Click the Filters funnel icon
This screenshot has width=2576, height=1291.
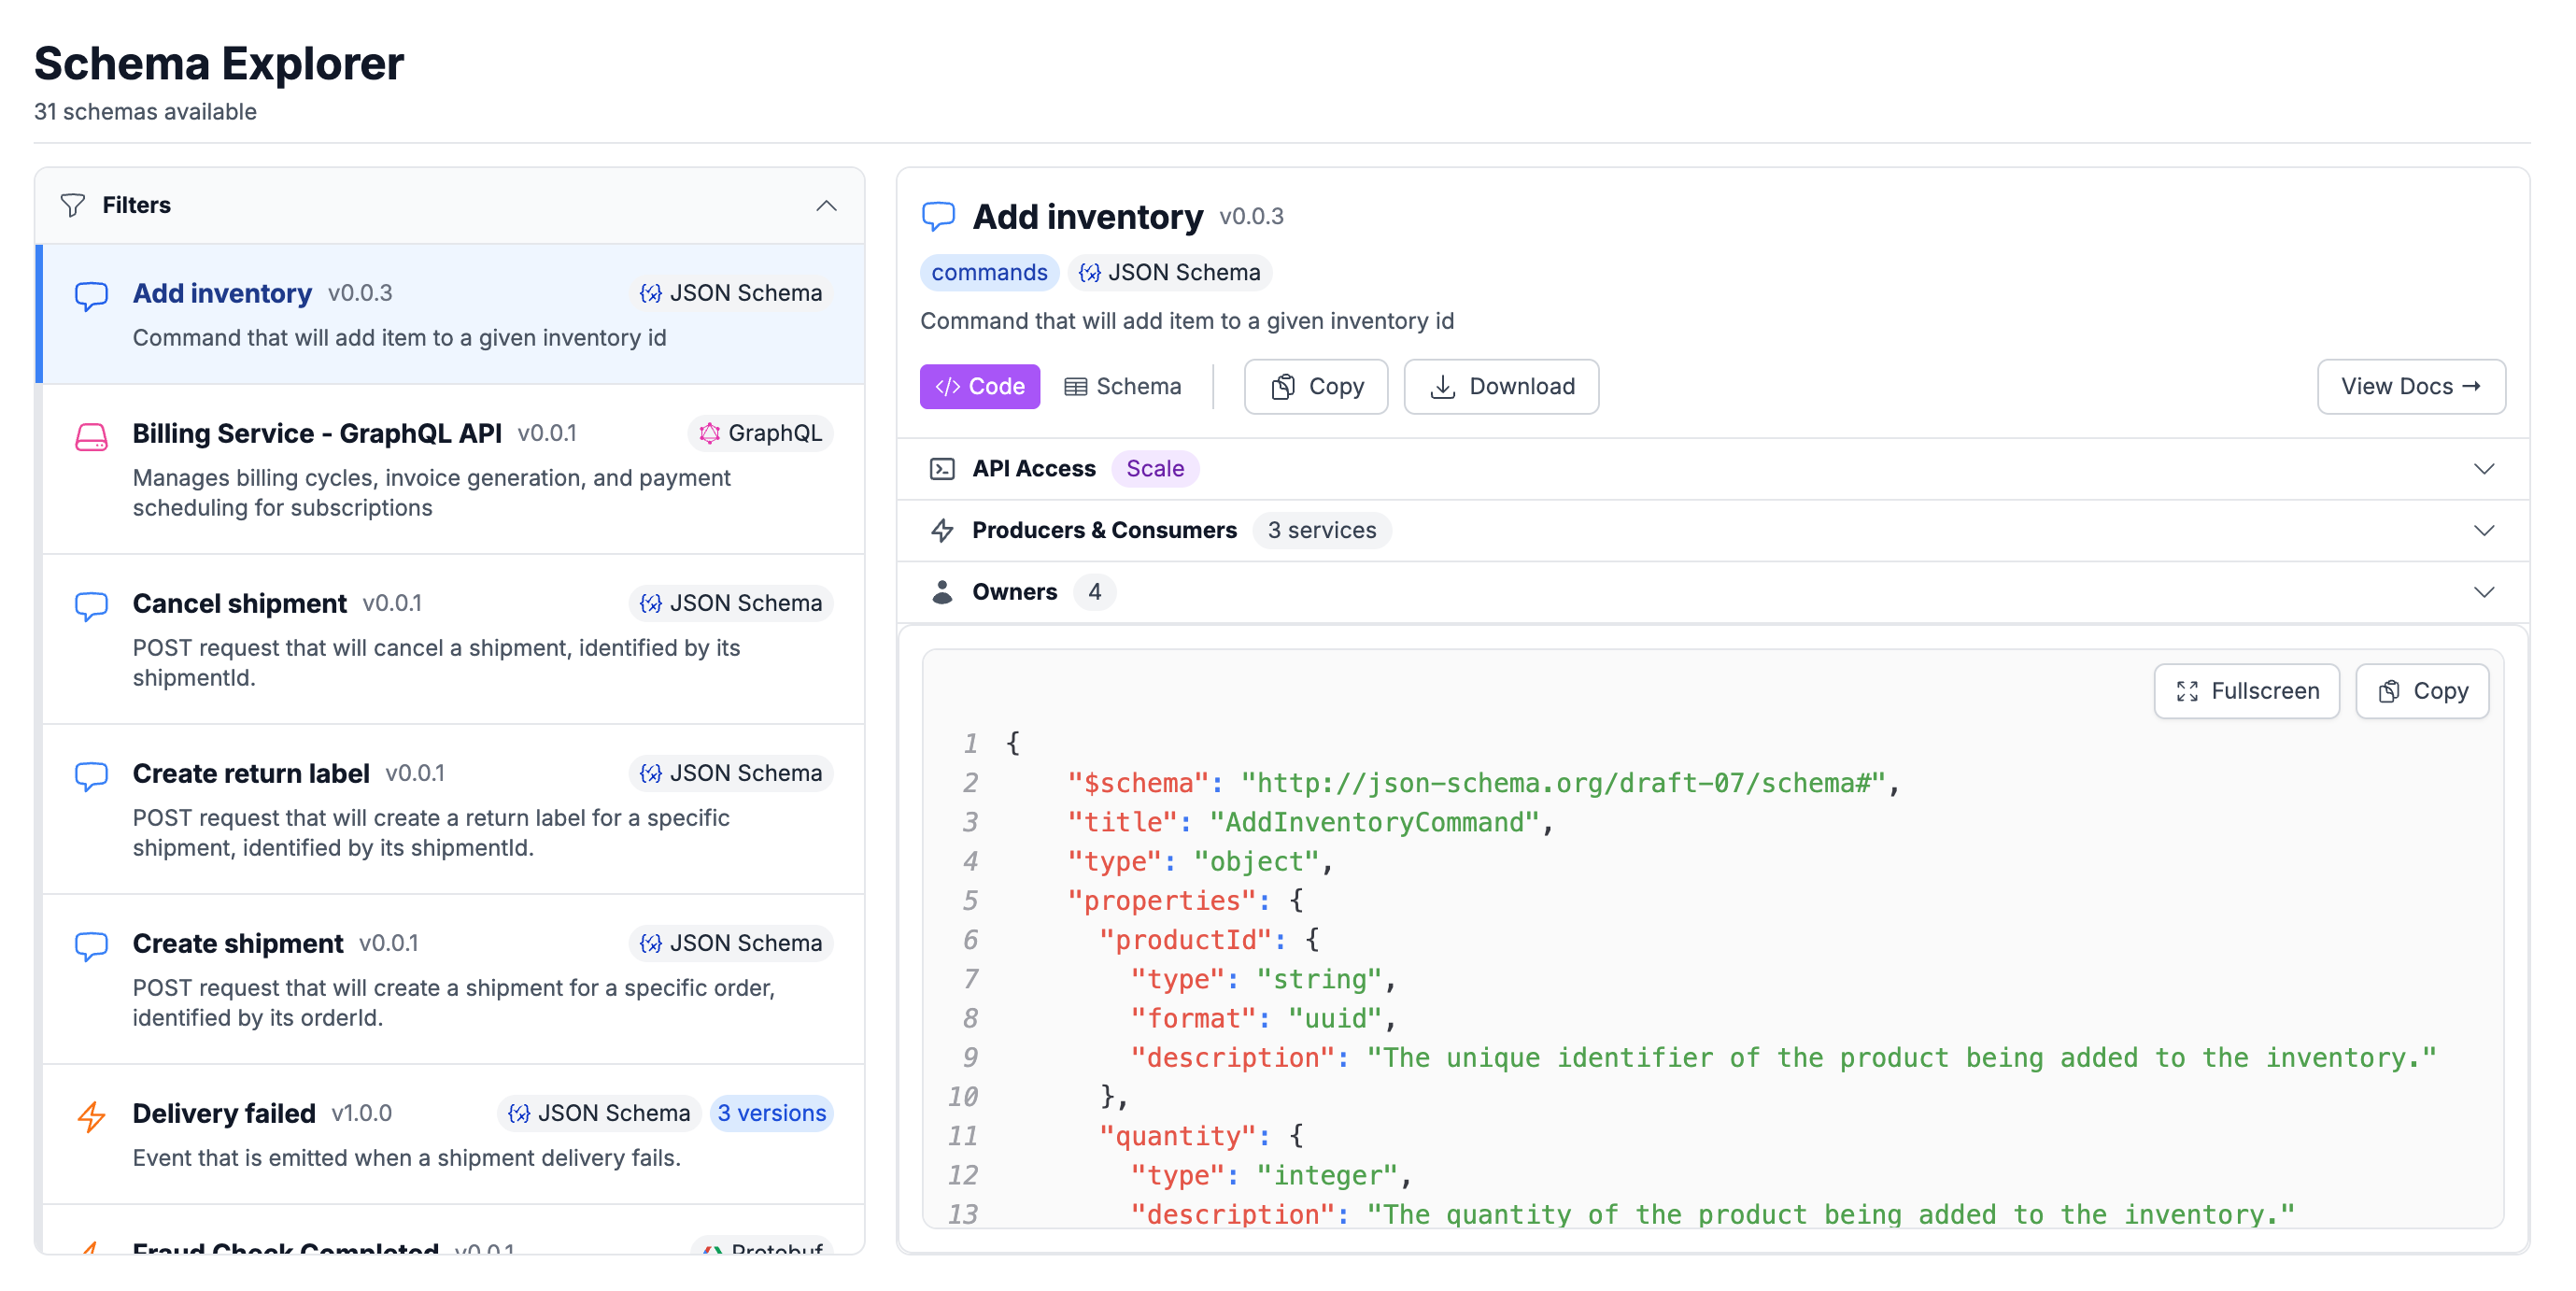pos(72,204)
